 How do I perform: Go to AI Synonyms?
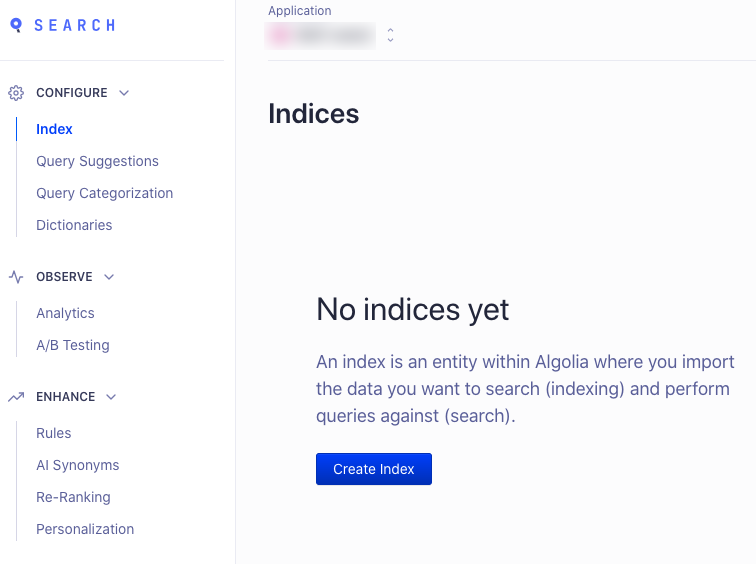tap(78, 465)
